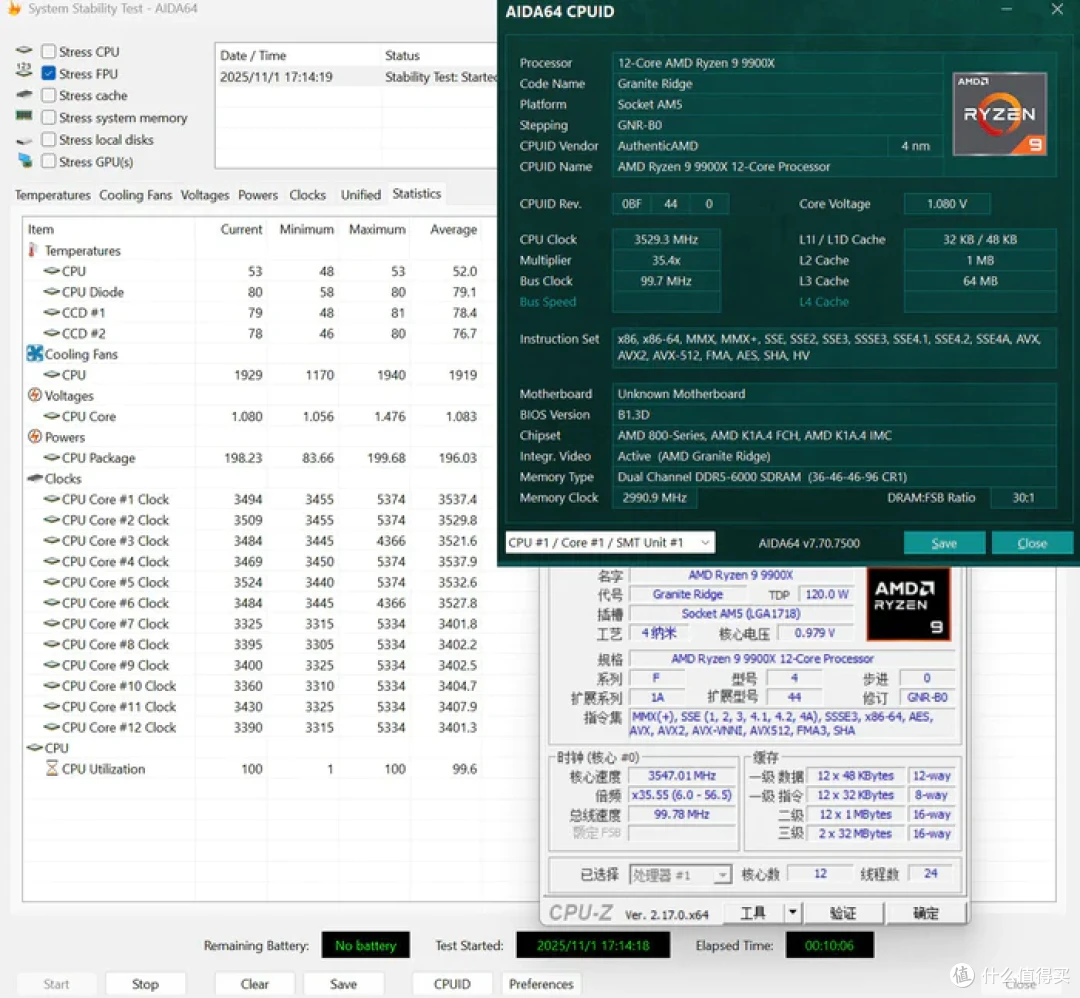Click the sensor icon for CPU Core voltage row
This screenshot has width=1080, height=998.
(x=52, y=416)
